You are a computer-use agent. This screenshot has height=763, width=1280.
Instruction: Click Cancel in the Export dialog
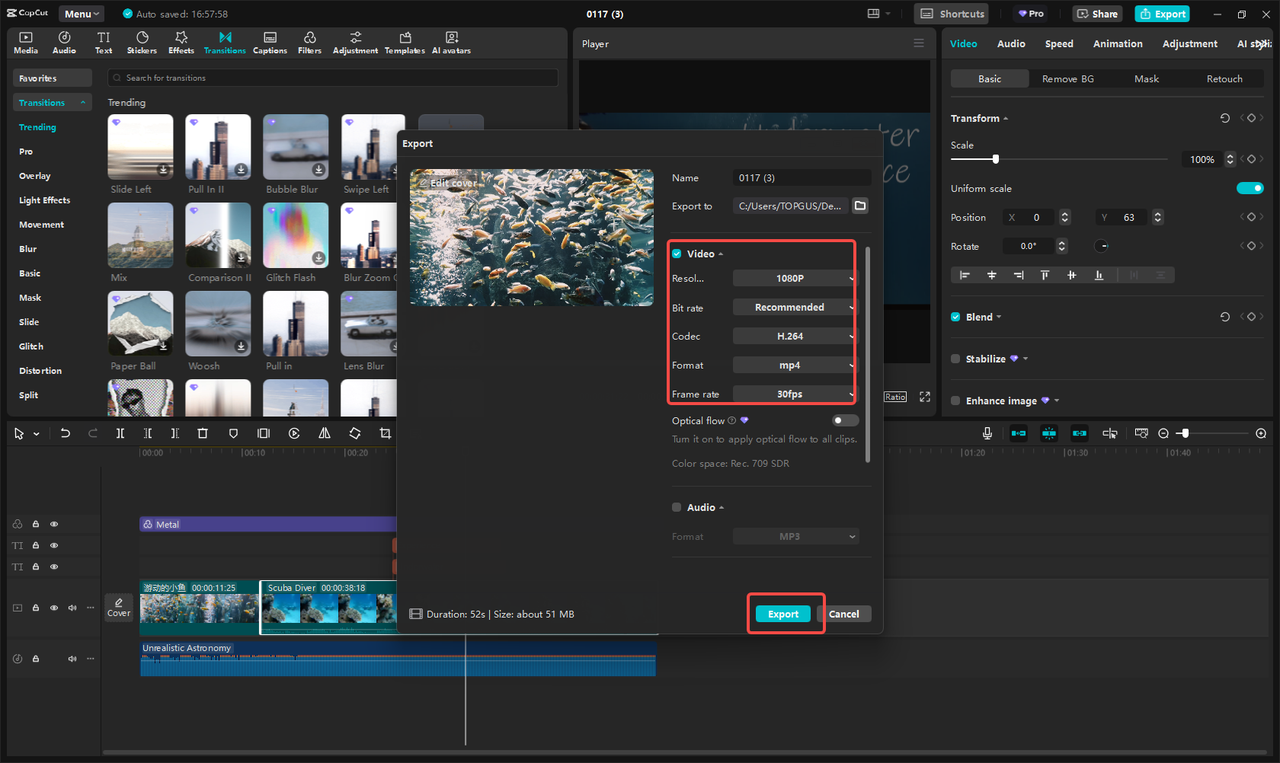point(845,613)
